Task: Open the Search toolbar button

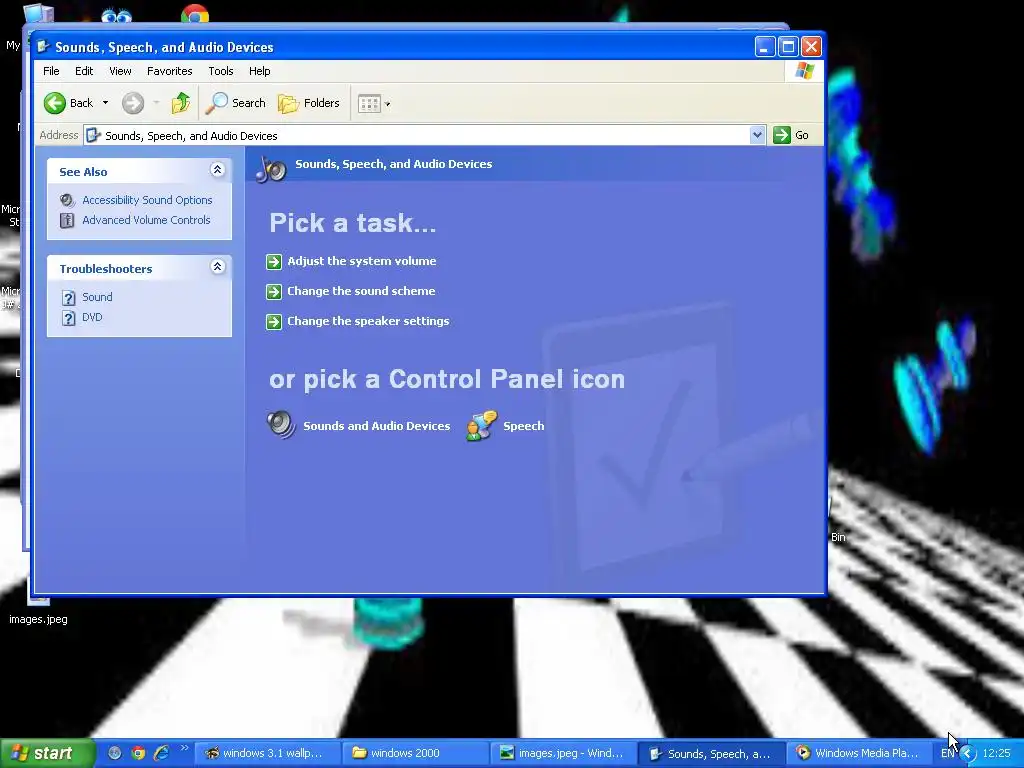Action: coord(236,103)
